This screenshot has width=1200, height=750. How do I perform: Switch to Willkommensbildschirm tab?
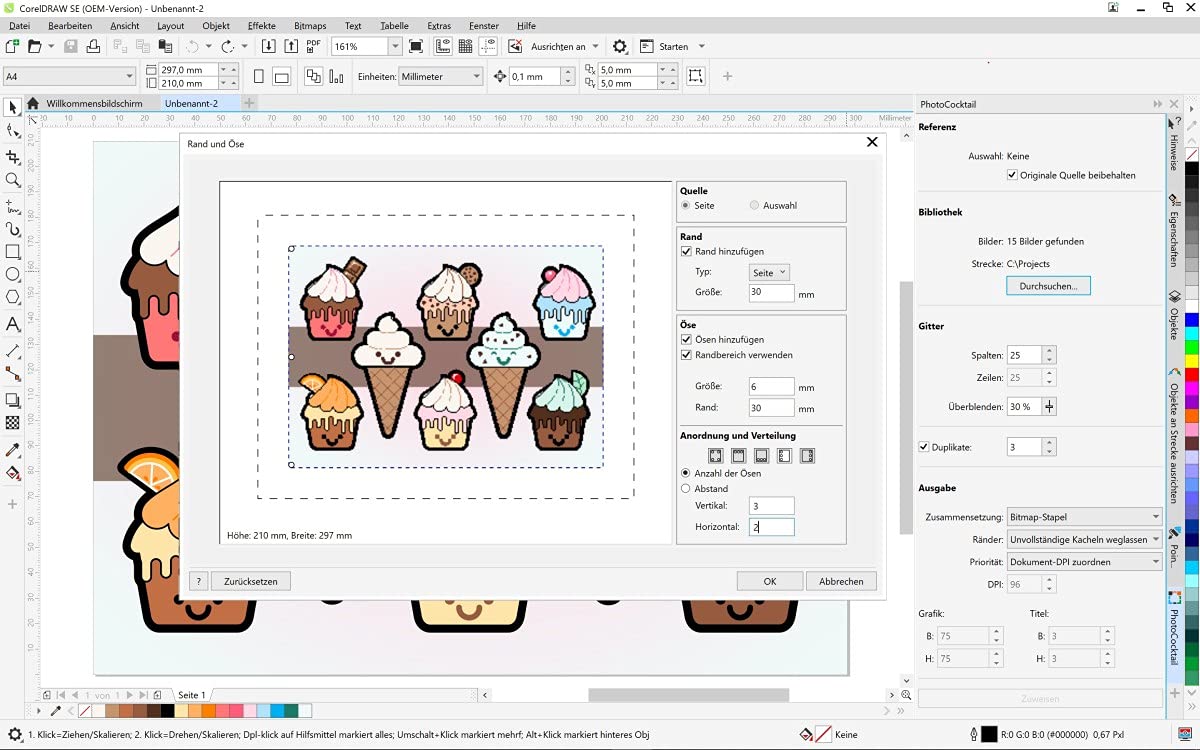click(94, 103)
